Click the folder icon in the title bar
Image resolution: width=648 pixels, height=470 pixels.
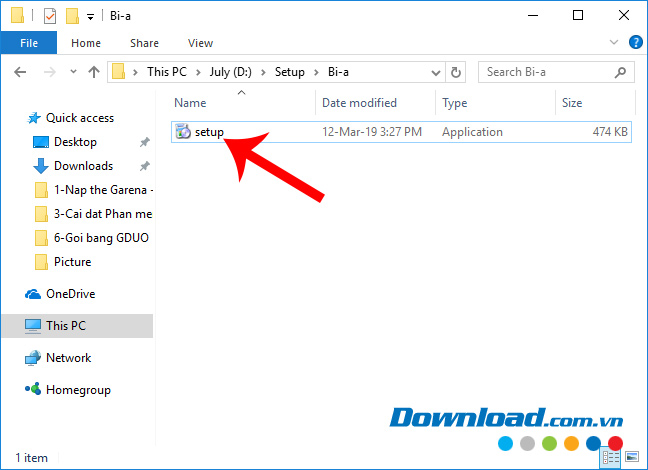(x=17, y=16)
